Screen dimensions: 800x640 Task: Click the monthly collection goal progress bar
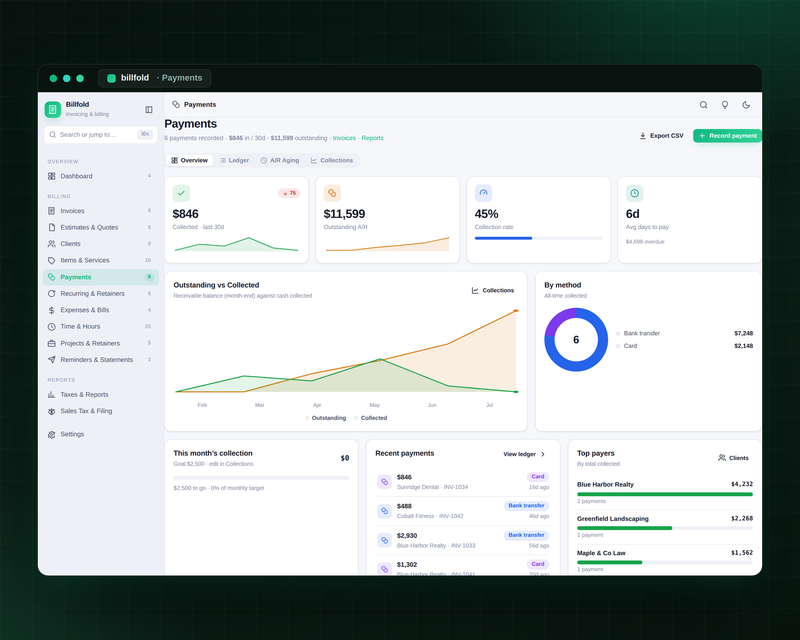coord(261,478)
